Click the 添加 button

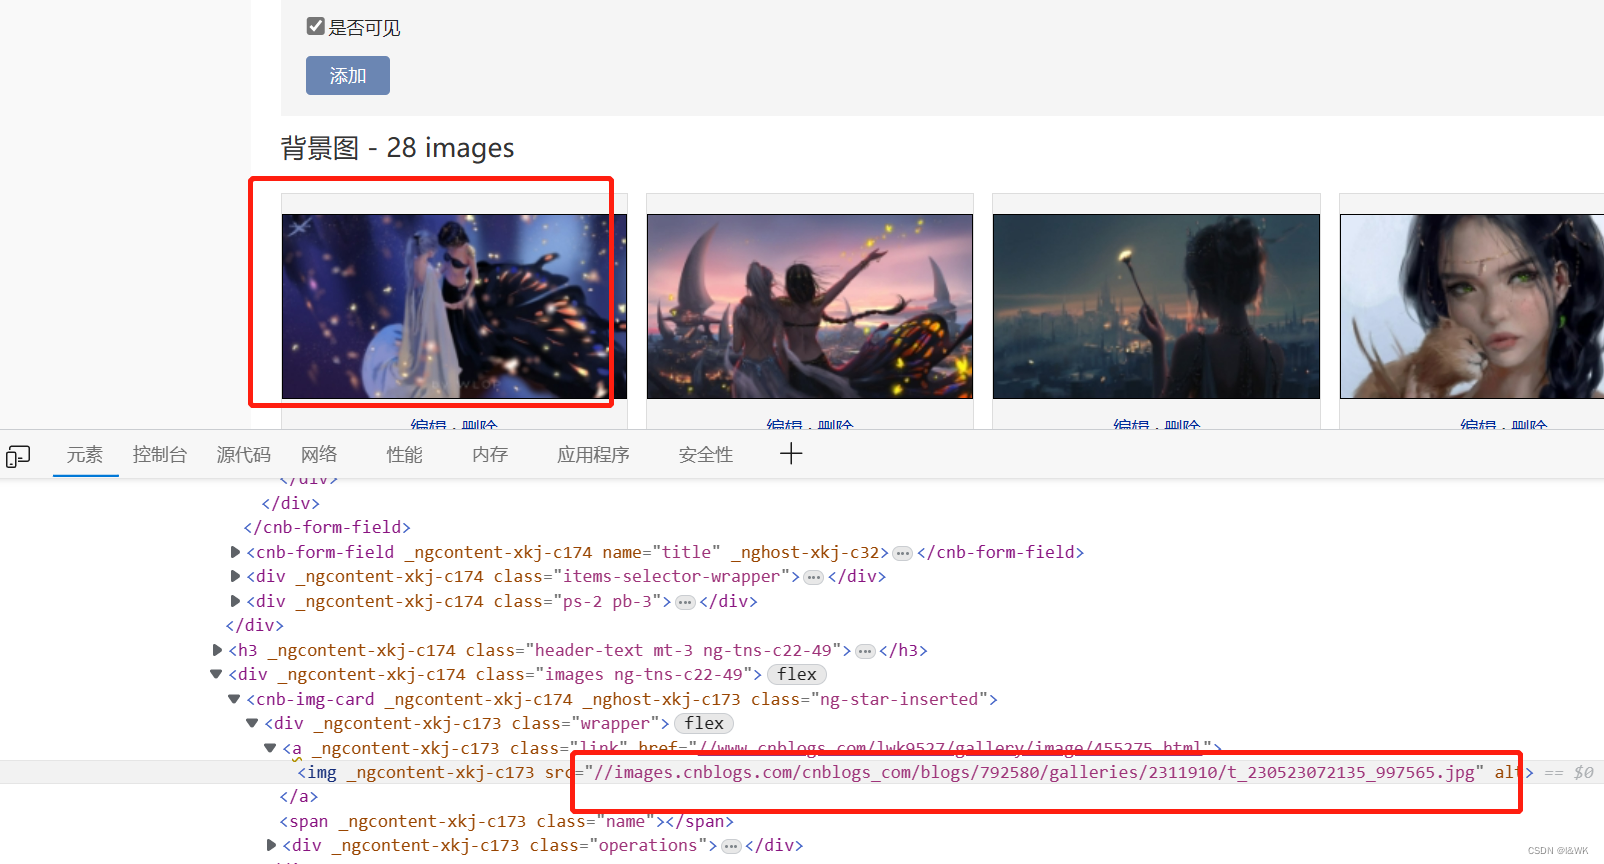coord(348,76)
